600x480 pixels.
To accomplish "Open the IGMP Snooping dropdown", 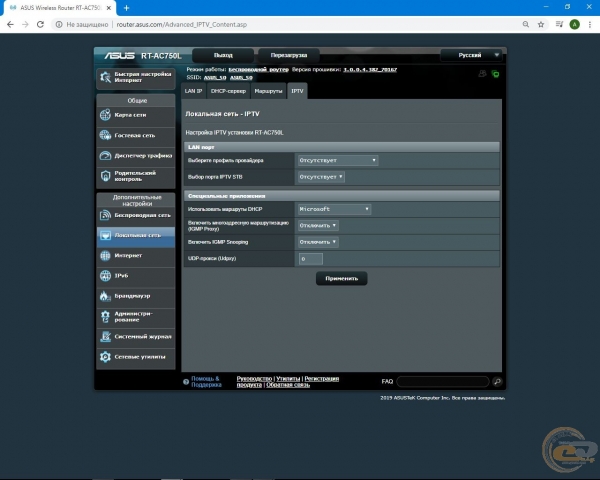I will pyautogui.click(x=318, y=242).
